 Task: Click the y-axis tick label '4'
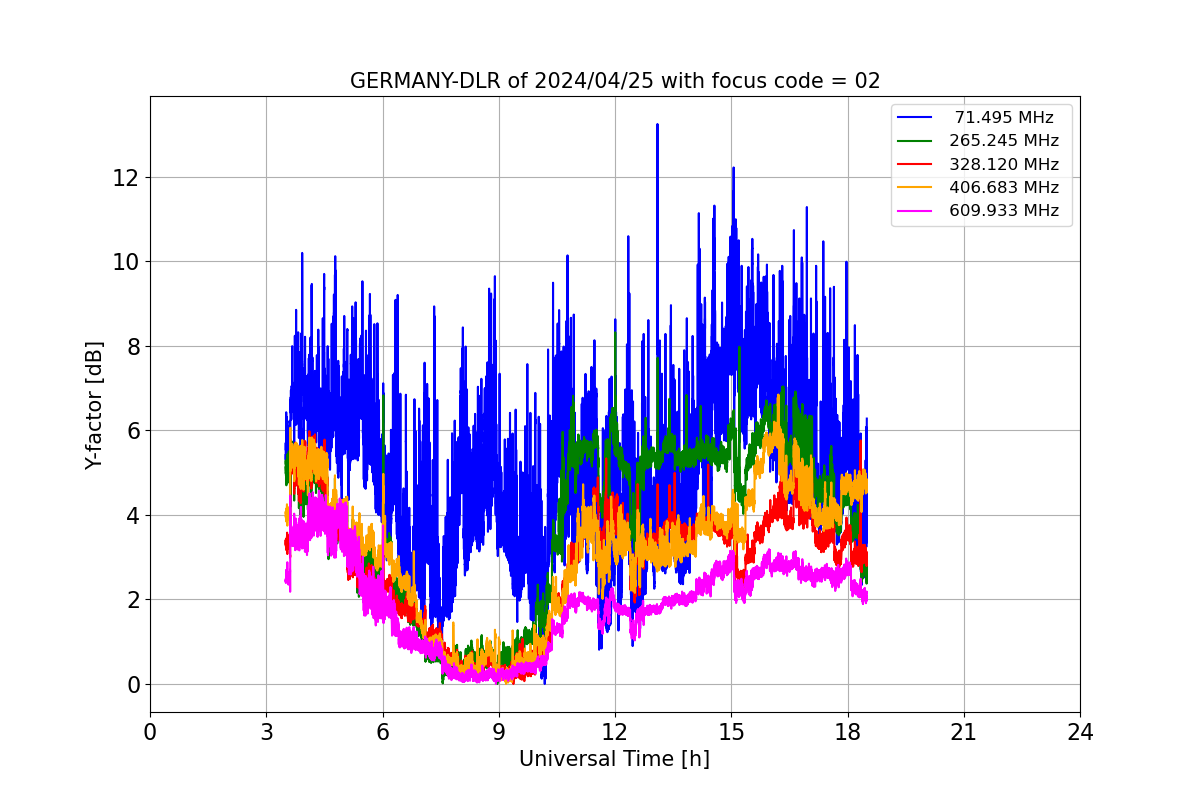(133, 516)
